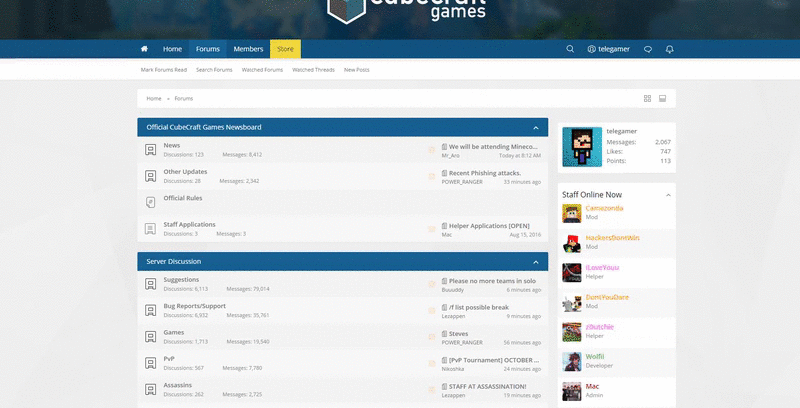Open the conversations speech bubble icon
Screen dimensions: 800x408
click(x=648, y=49)
